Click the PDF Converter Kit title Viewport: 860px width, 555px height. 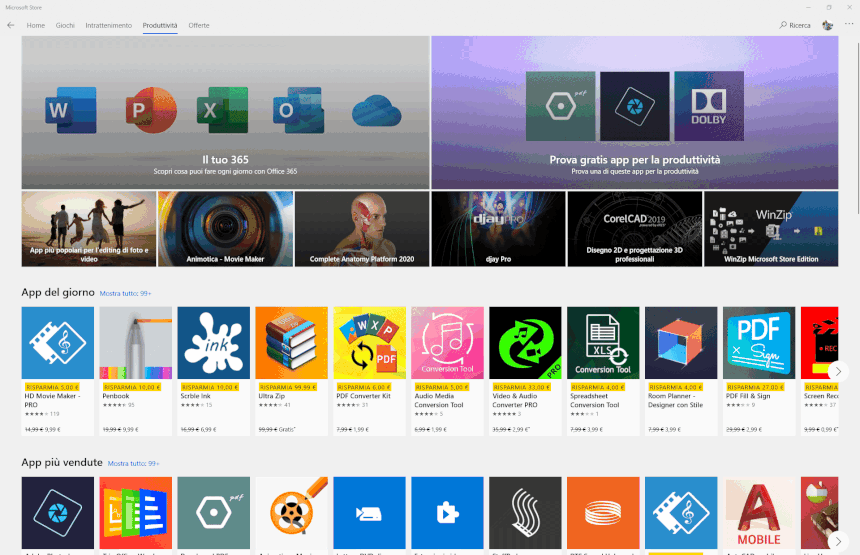[364, 396]
